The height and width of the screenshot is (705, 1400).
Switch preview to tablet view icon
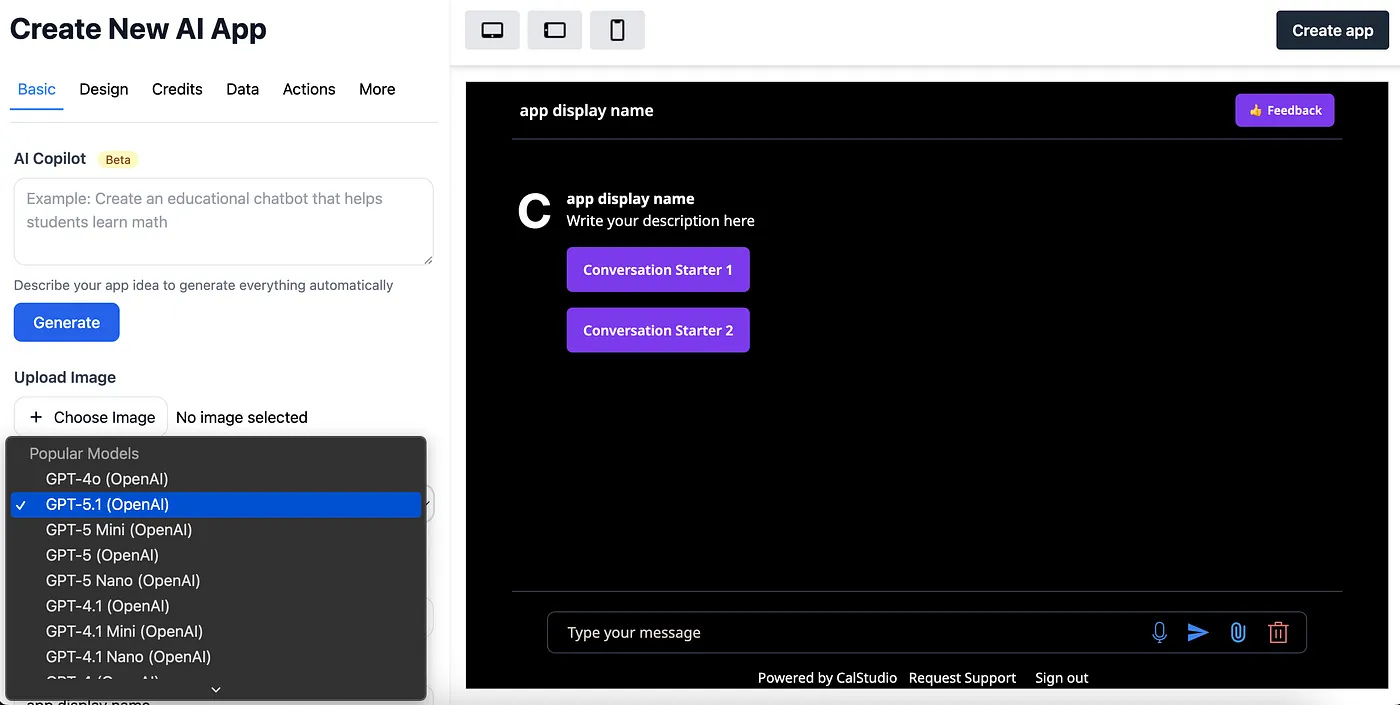click(555, 30)
